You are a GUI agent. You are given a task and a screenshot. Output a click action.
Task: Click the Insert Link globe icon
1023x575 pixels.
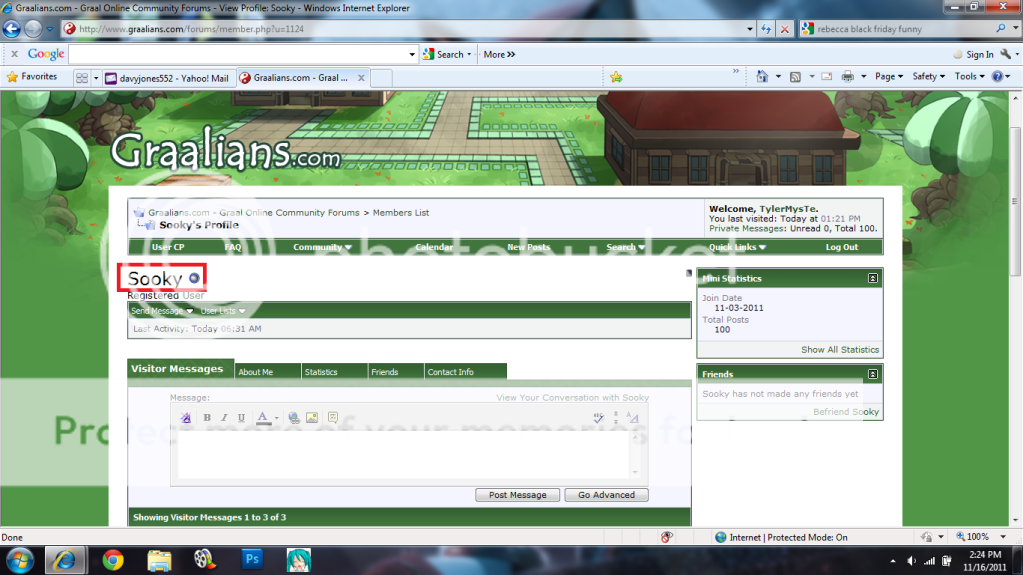coord(294,418)
